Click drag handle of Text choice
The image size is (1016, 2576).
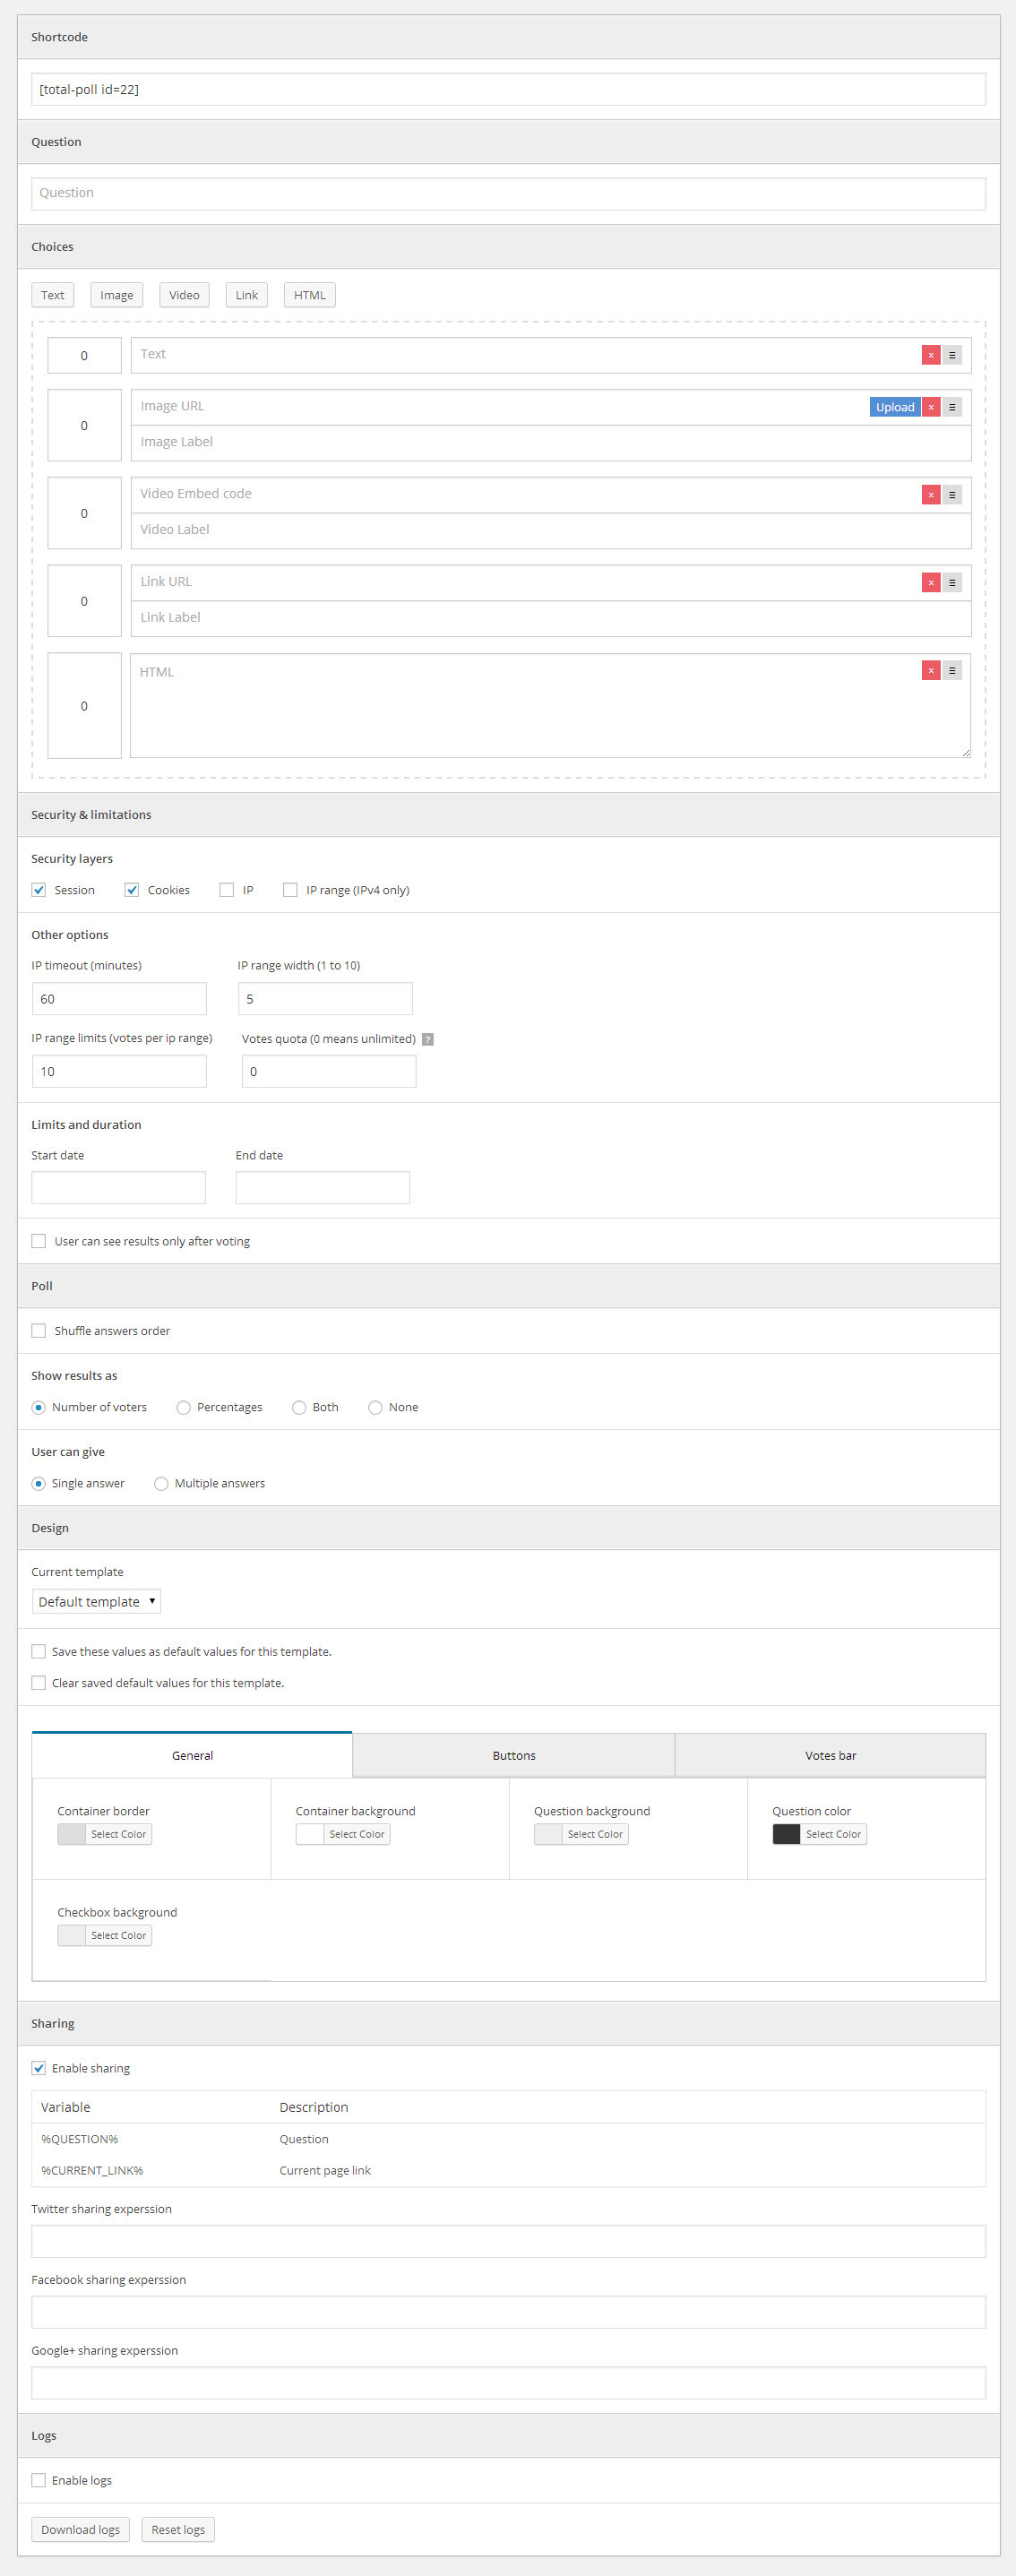click(x=952, y=355)
